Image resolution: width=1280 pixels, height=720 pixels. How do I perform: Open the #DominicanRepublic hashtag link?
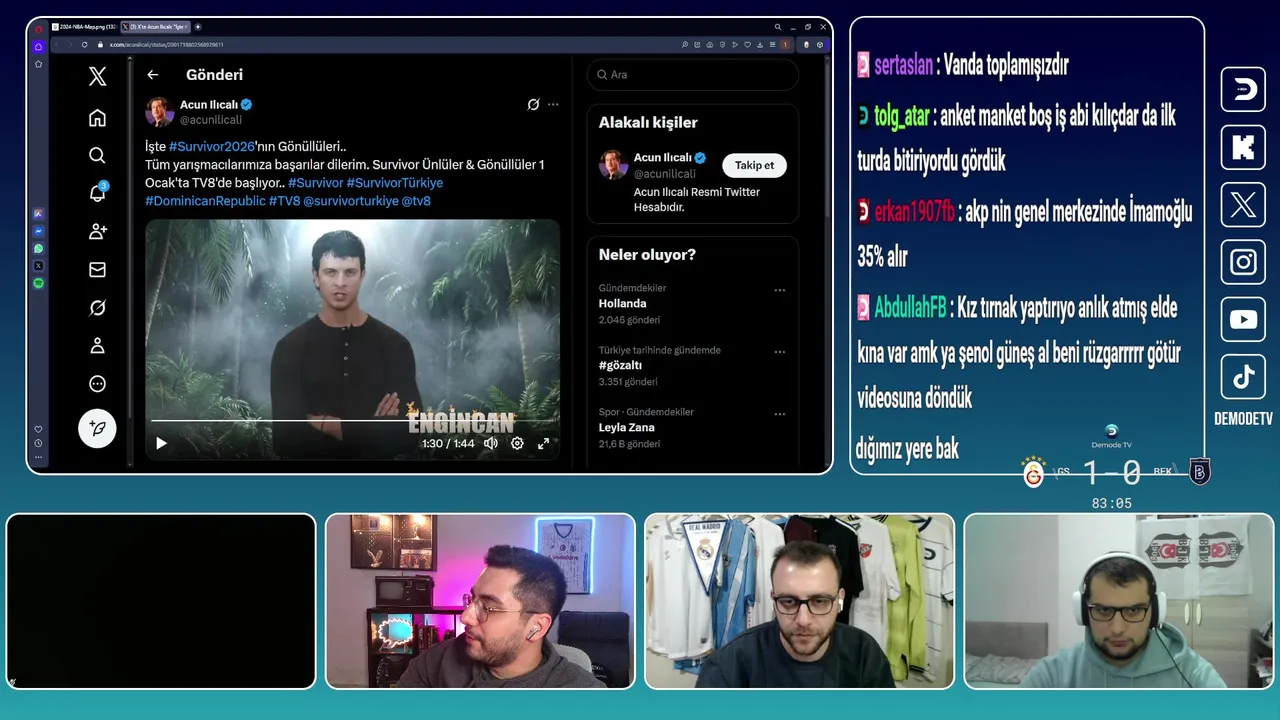(x=205, y=201)
